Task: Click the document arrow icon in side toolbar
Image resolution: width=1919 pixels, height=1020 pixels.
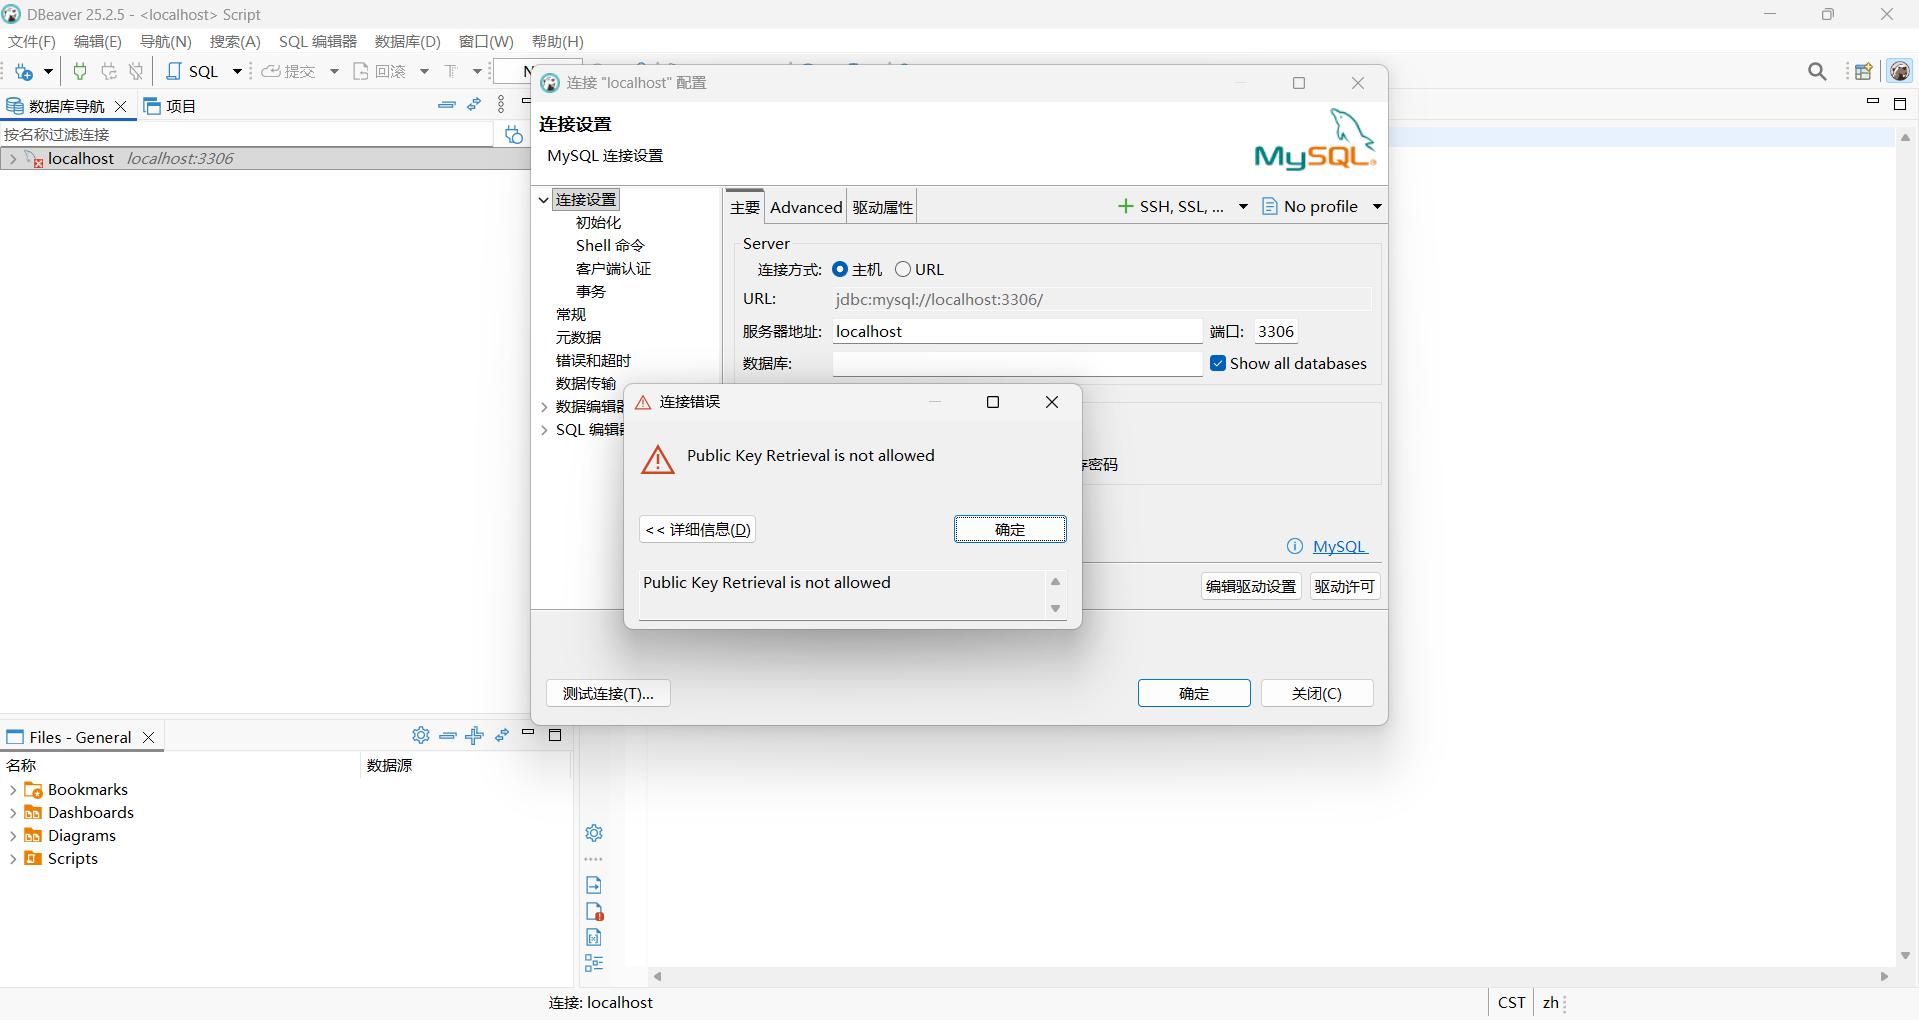Action: click(594, 885)
